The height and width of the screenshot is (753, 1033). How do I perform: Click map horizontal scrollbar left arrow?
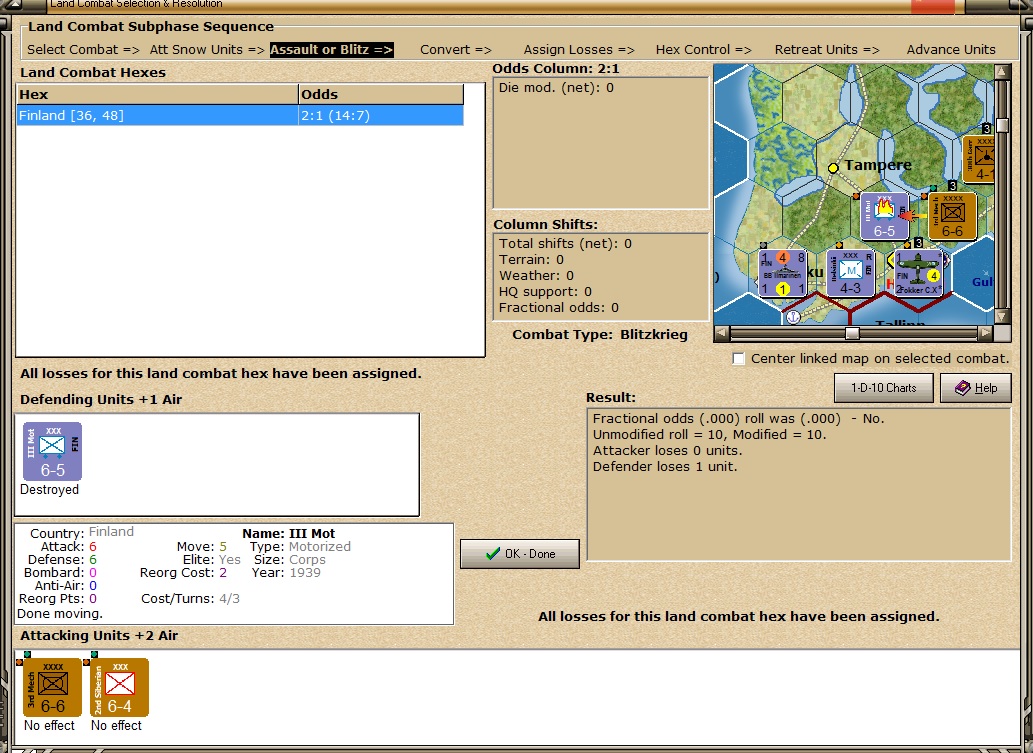(722, 333)
